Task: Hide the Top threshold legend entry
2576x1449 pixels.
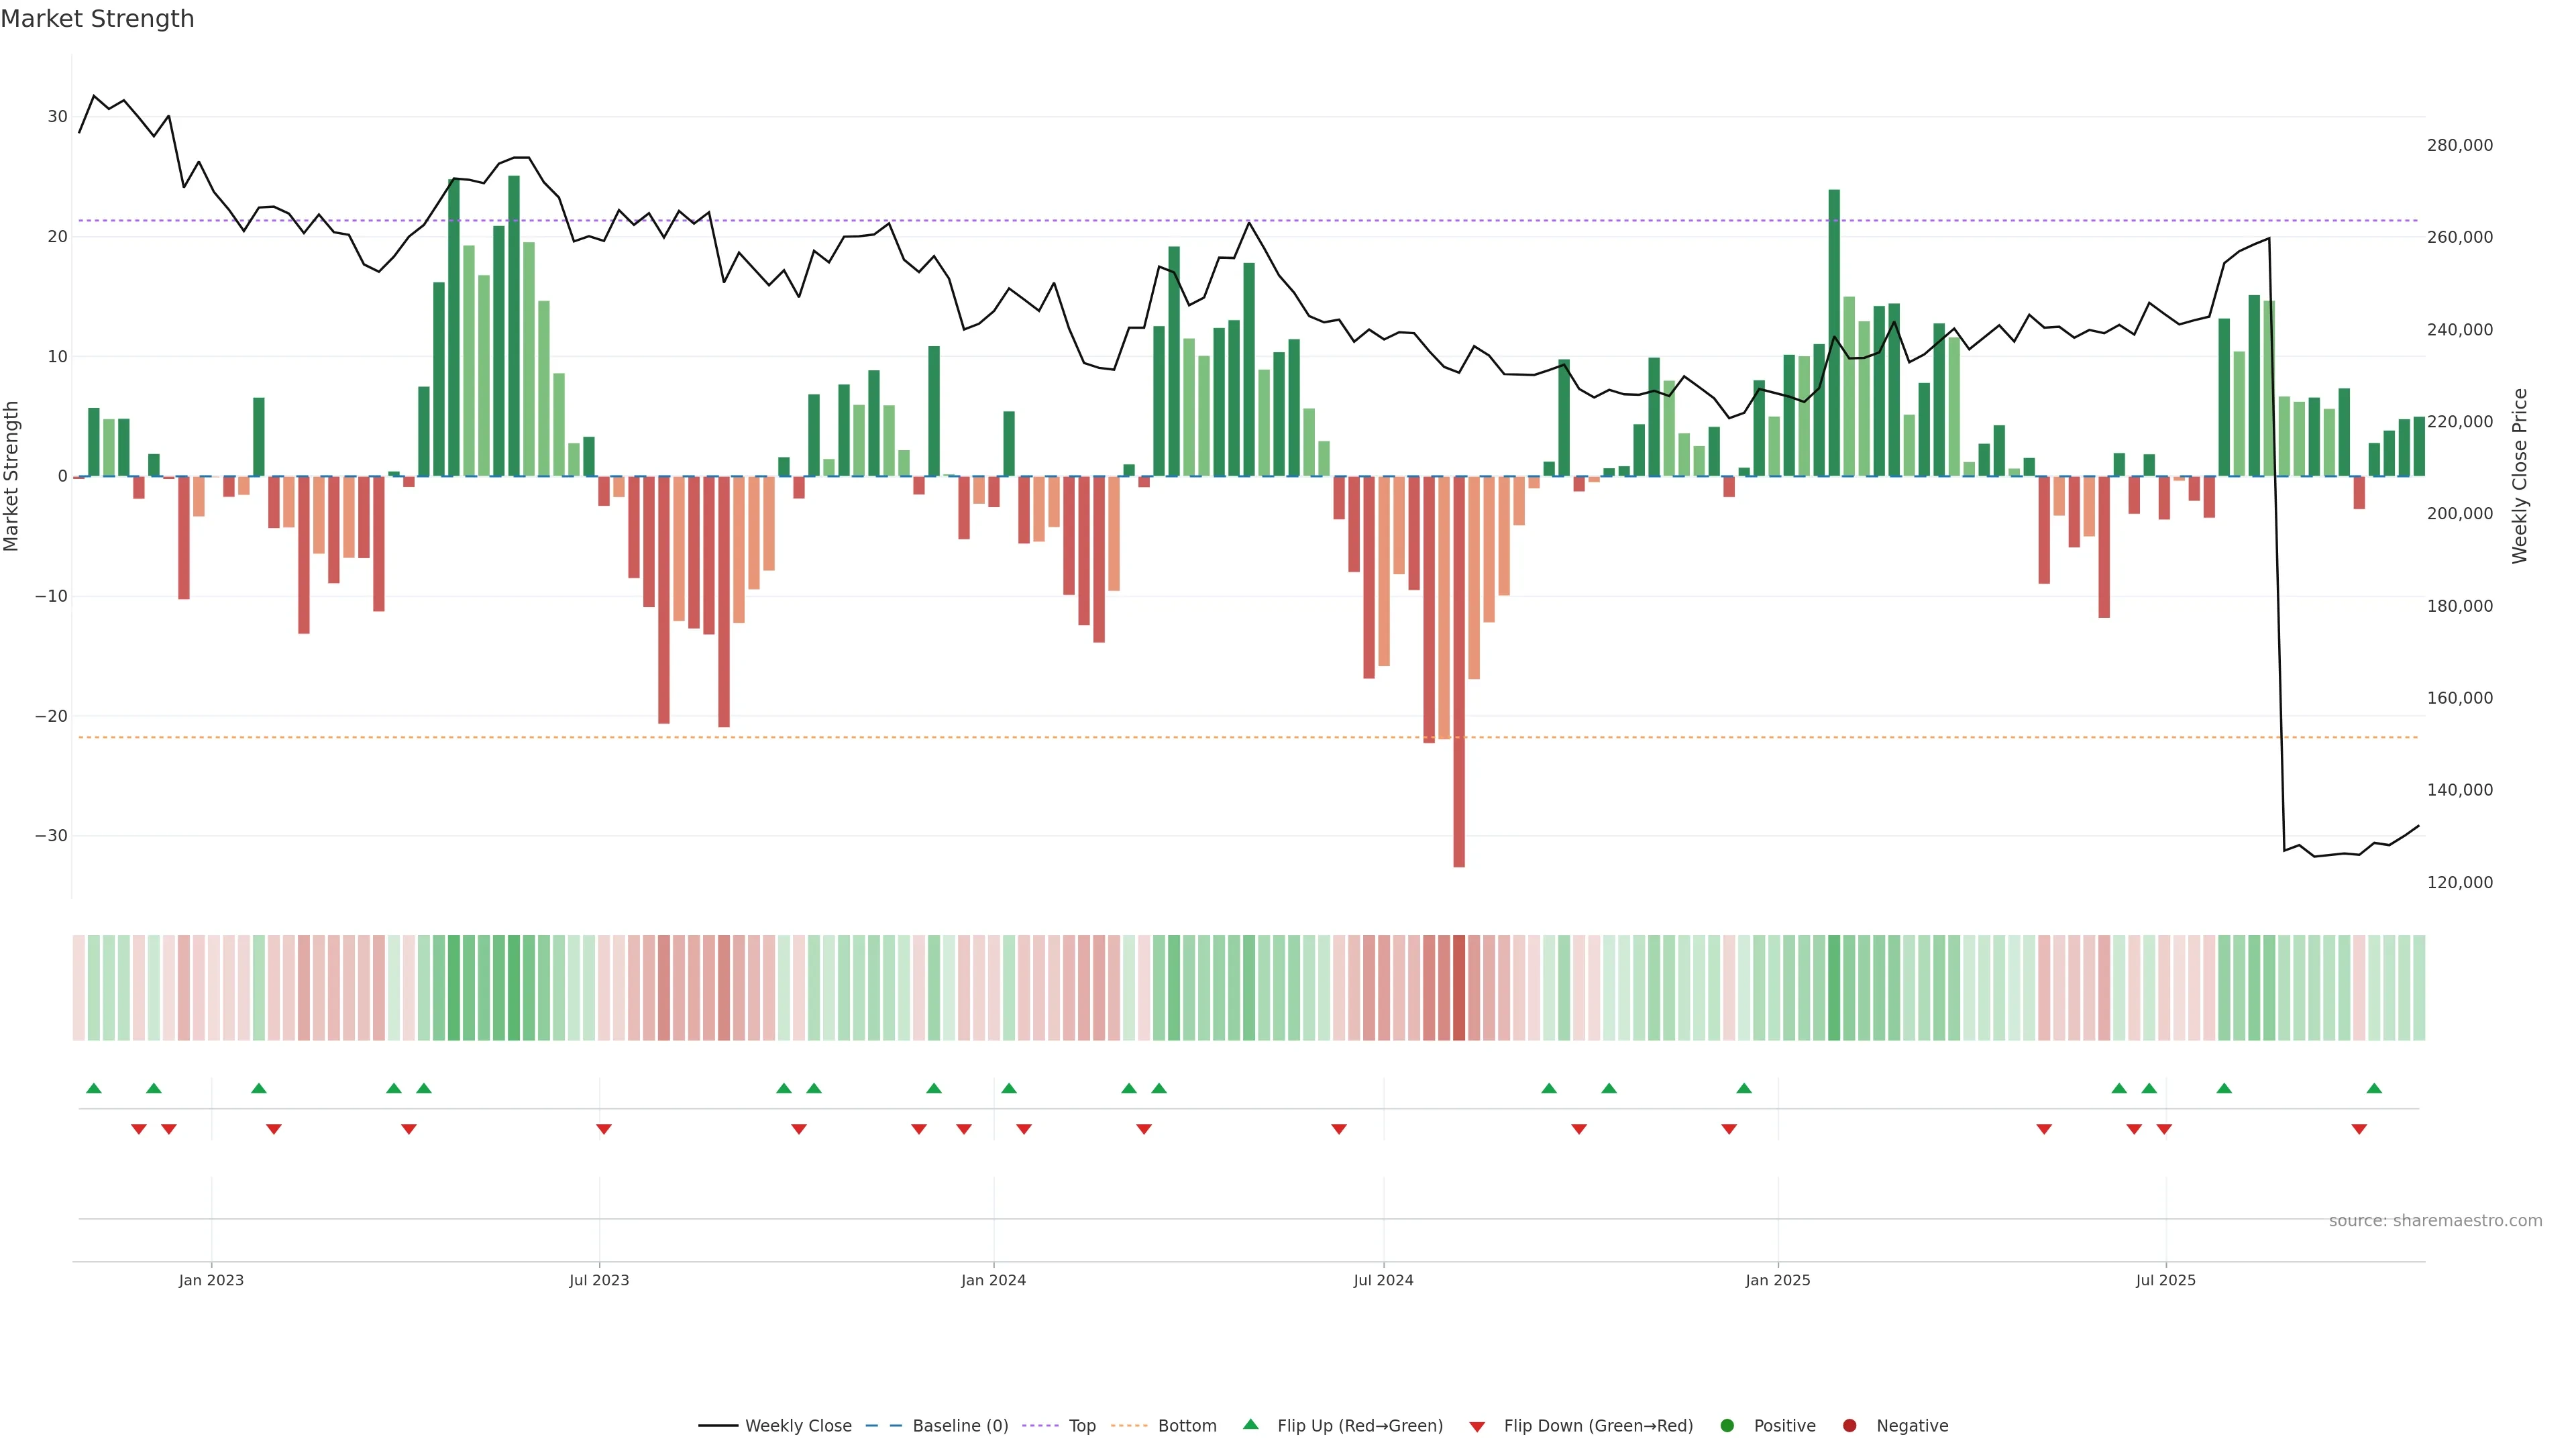Action: tap(1081, 1426)
